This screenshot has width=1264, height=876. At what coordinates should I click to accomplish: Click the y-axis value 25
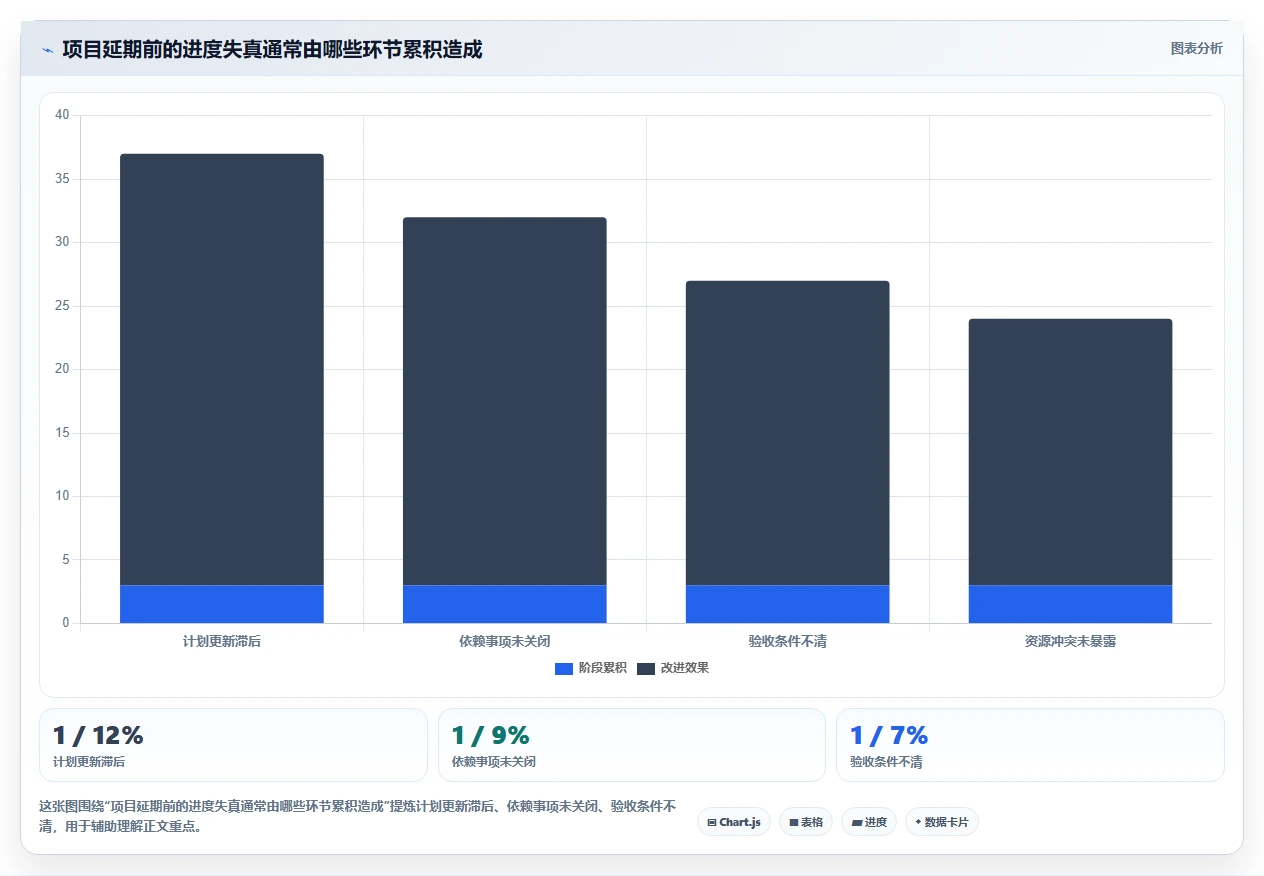click(62, 306)
